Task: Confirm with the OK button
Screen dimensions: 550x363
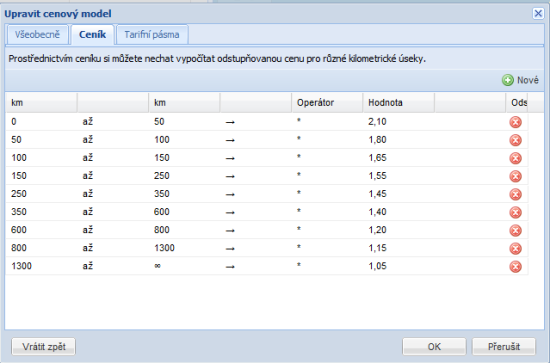Action: [434, 347]
